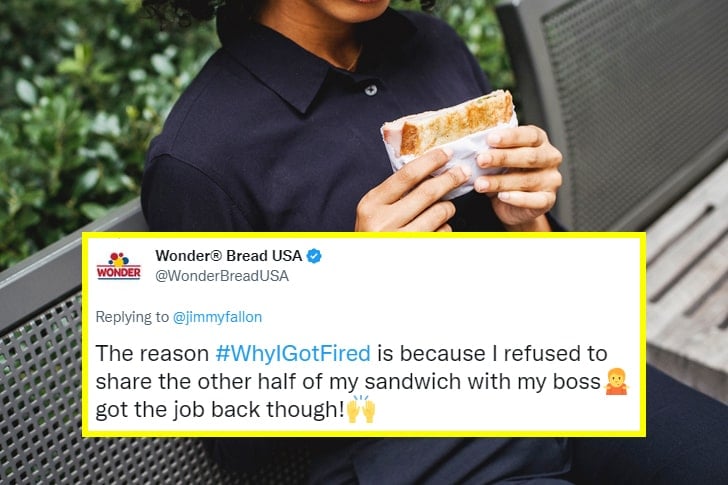Viewport: 728px width, 485px height.
Task: Open the Wonder® Bread USA display name
Action: [x=228, y=256]
